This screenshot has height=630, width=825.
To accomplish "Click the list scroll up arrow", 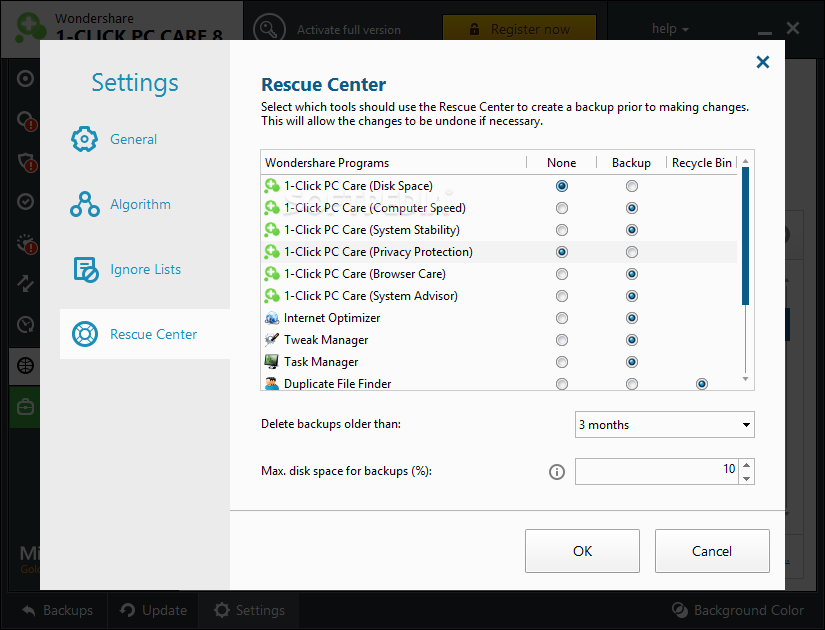I will [x=745, y=161].
